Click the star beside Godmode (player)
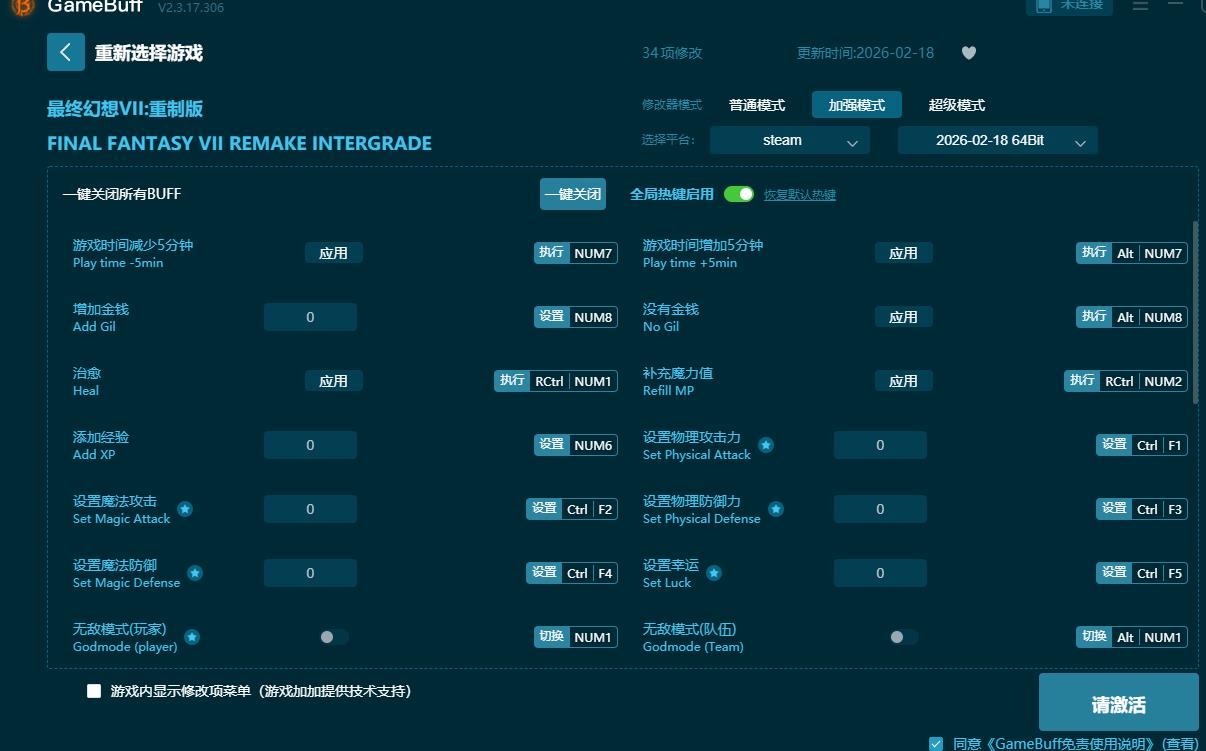Image resolution: width=1206 pixels, height=751 pixels. (x=192, y=636)
